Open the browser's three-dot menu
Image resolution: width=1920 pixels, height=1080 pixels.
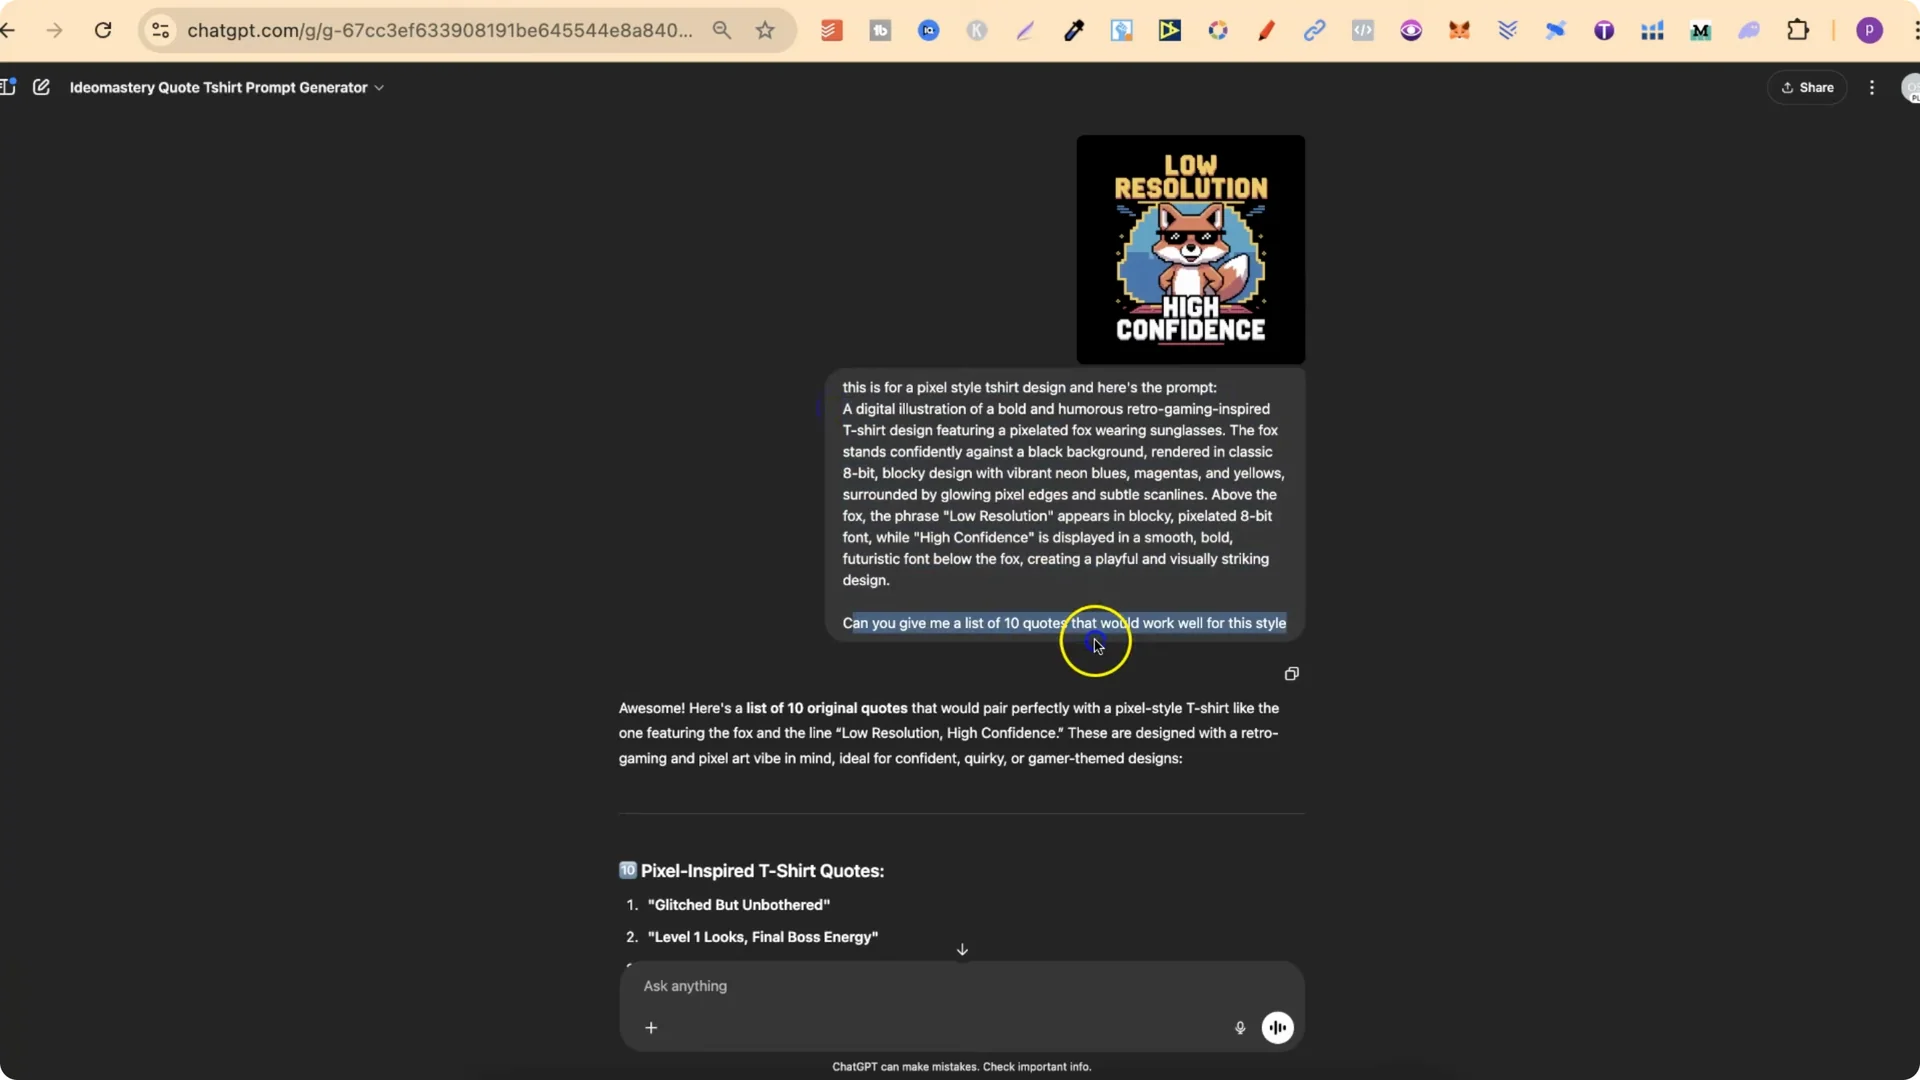click(x=1916, y=30)
